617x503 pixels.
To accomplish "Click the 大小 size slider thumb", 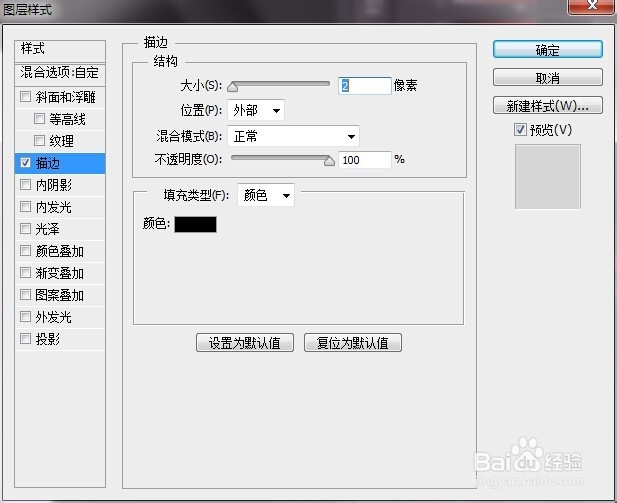I will click(233, 87).
